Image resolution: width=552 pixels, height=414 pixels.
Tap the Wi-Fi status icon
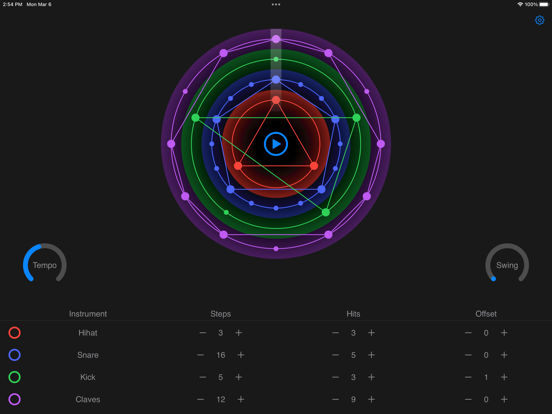click(520, 4)
